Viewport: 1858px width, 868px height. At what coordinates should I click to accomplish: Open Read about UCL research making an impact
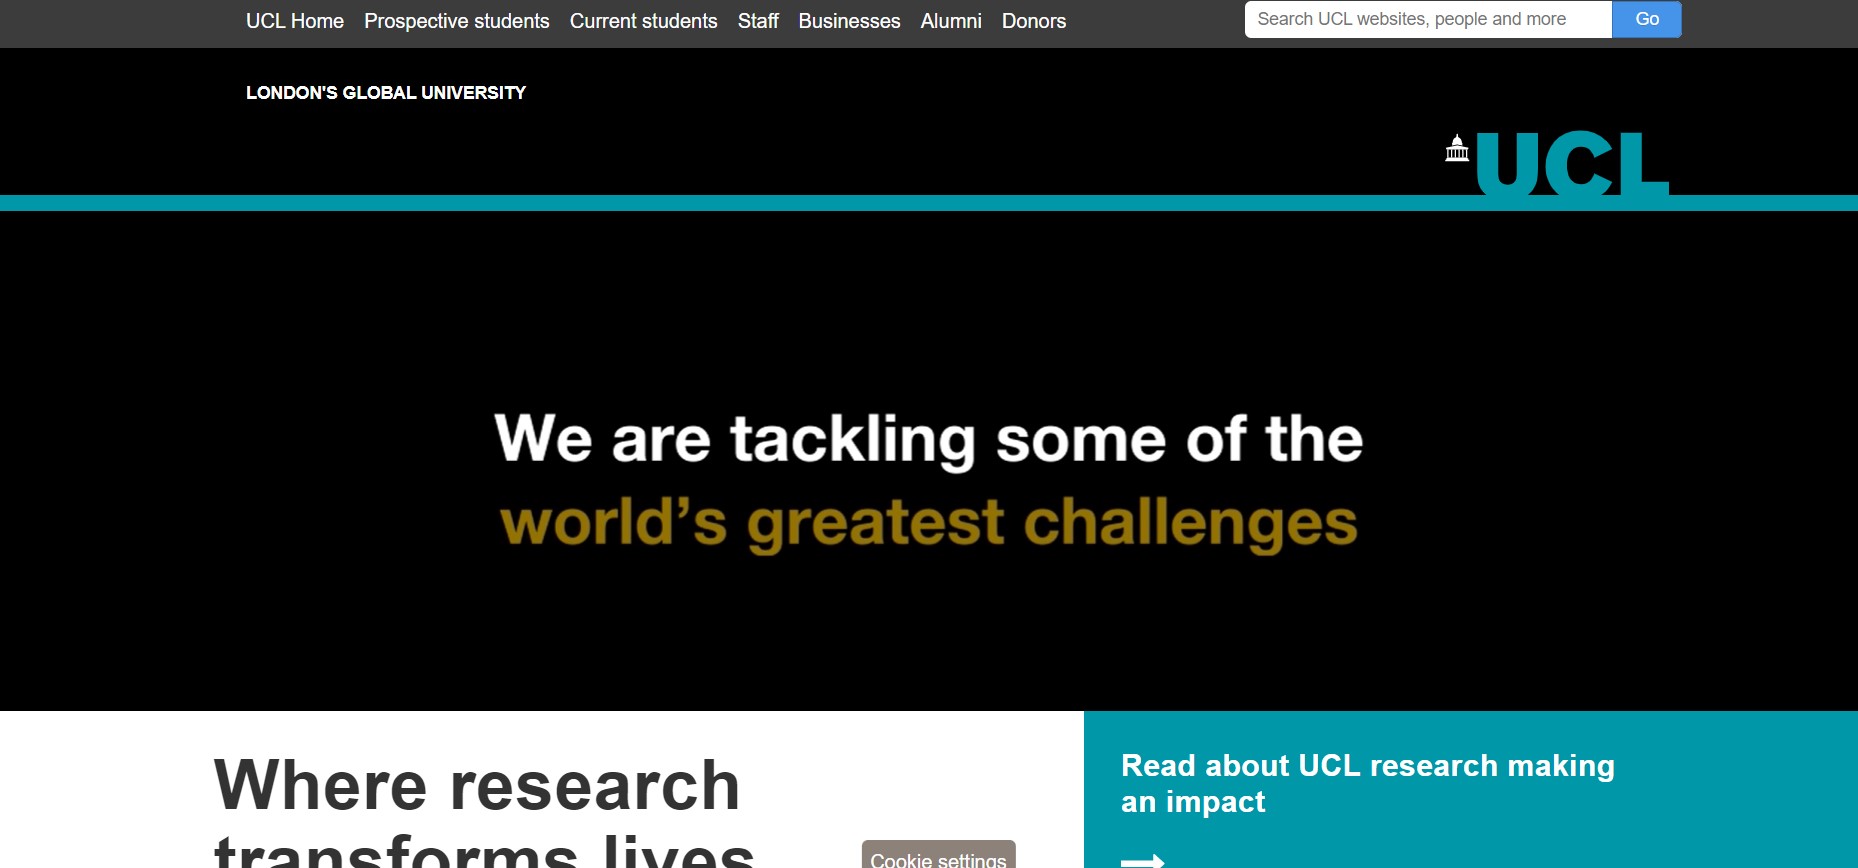1367,783
